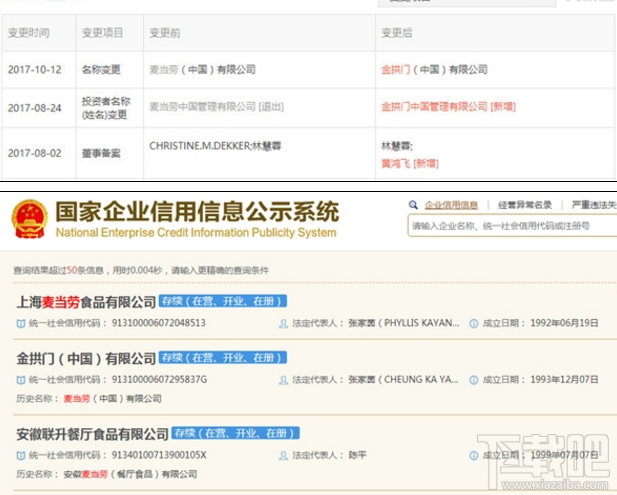Click credit code 91310000607295837G

click(159, 379)
